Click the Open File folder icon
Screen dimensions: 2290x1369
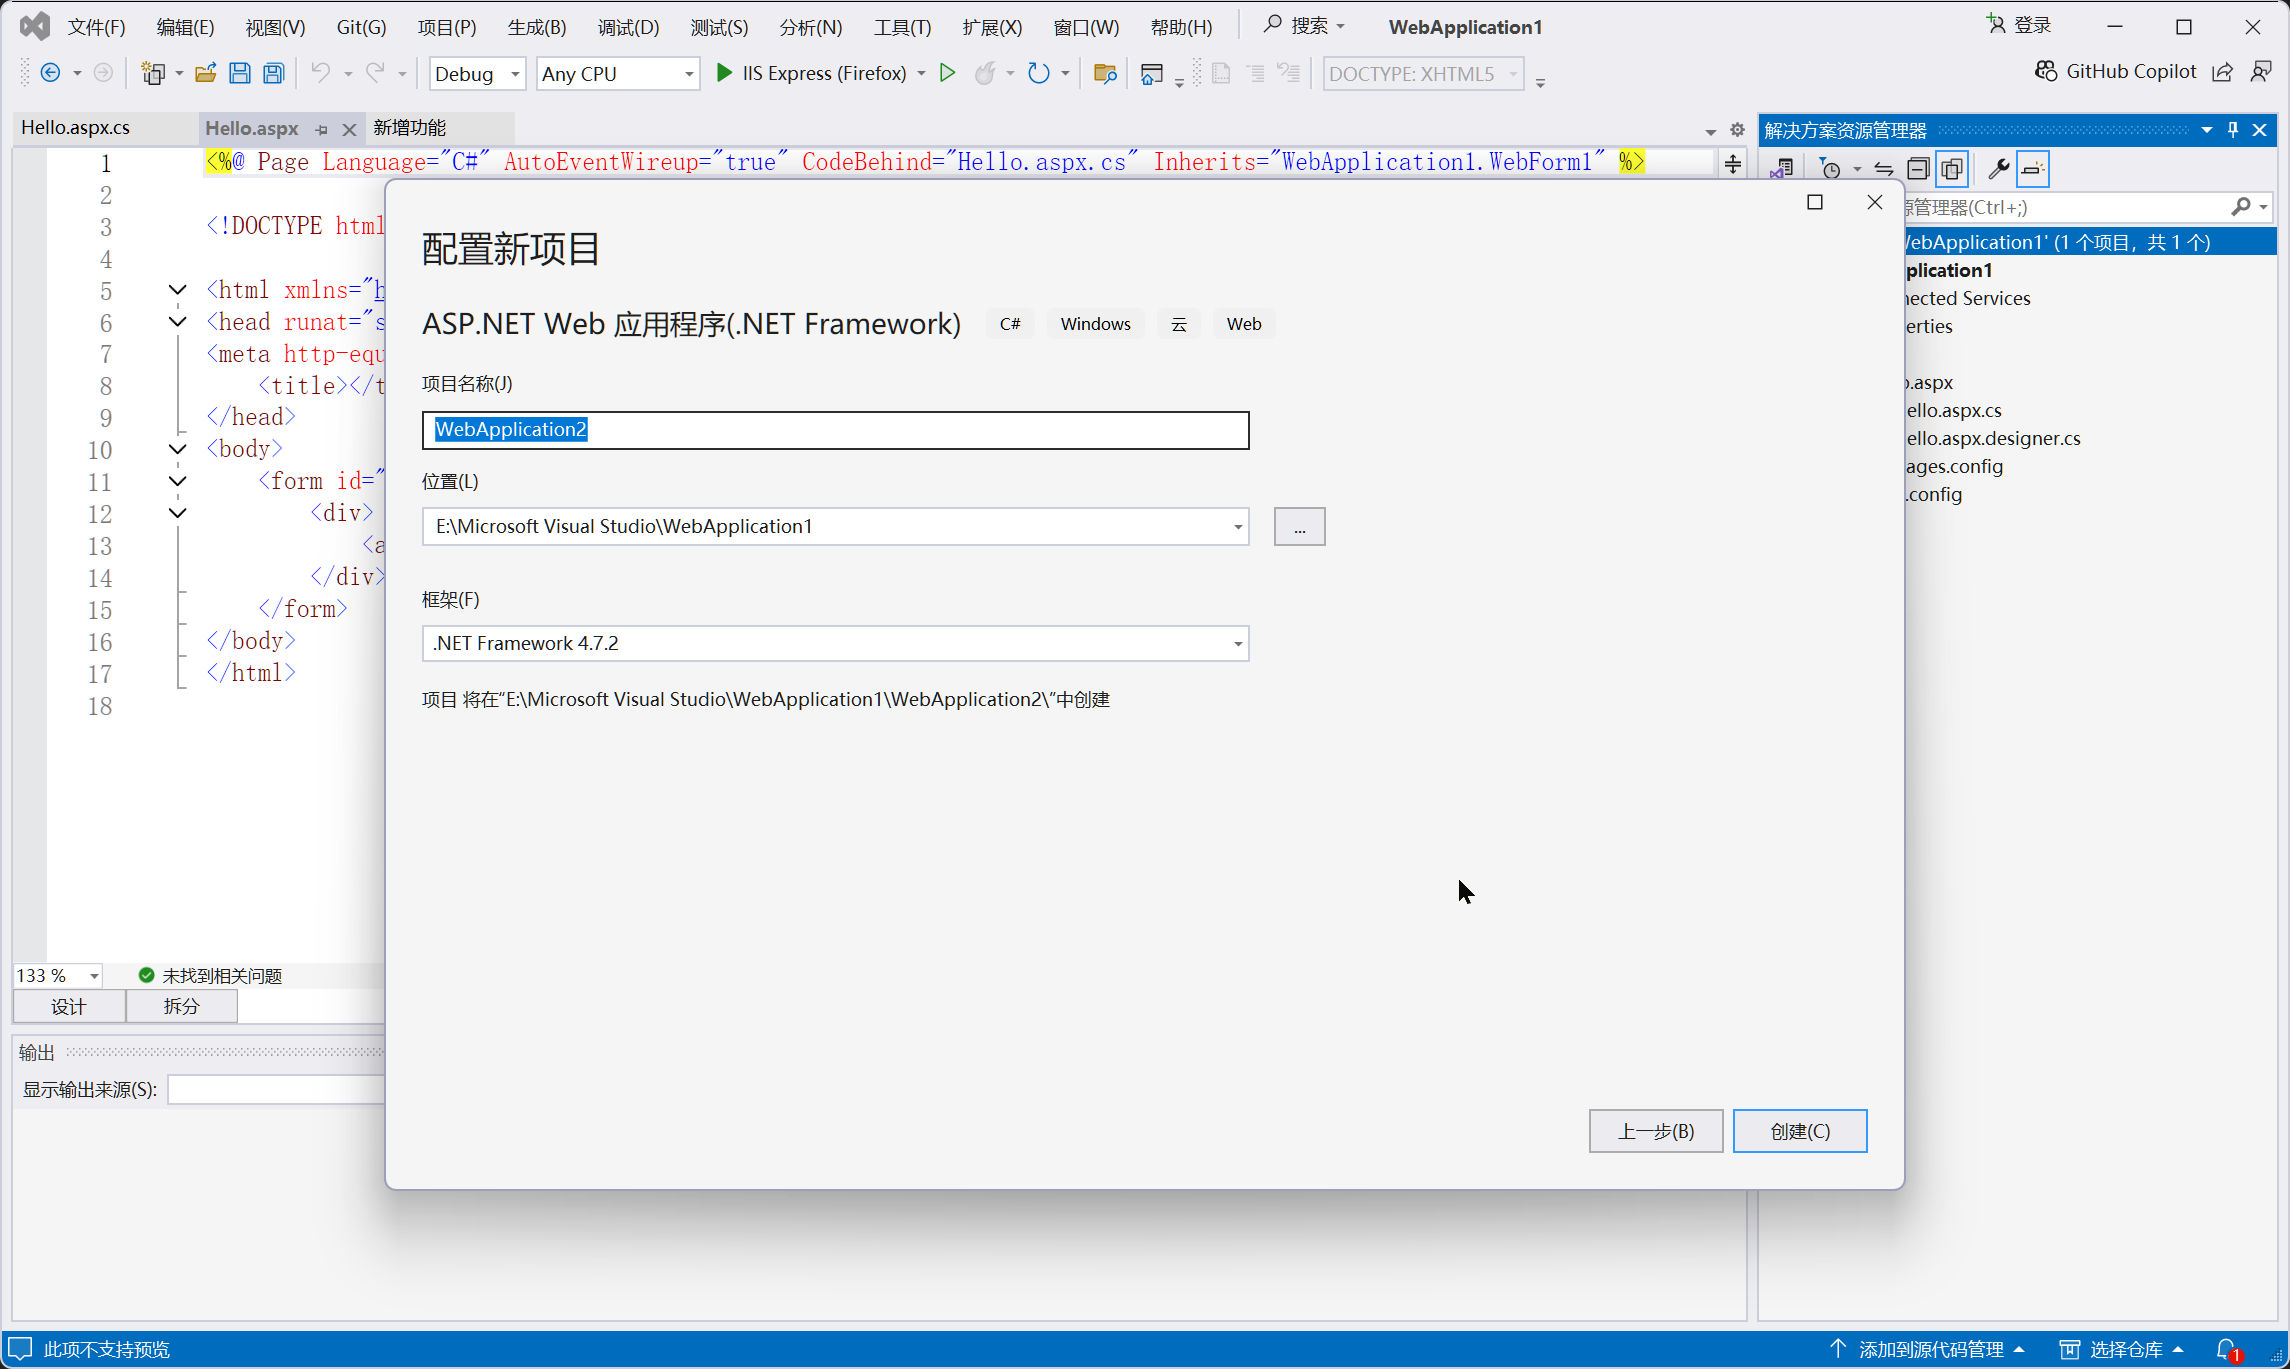pyautogui.click(x=206, y=73)
